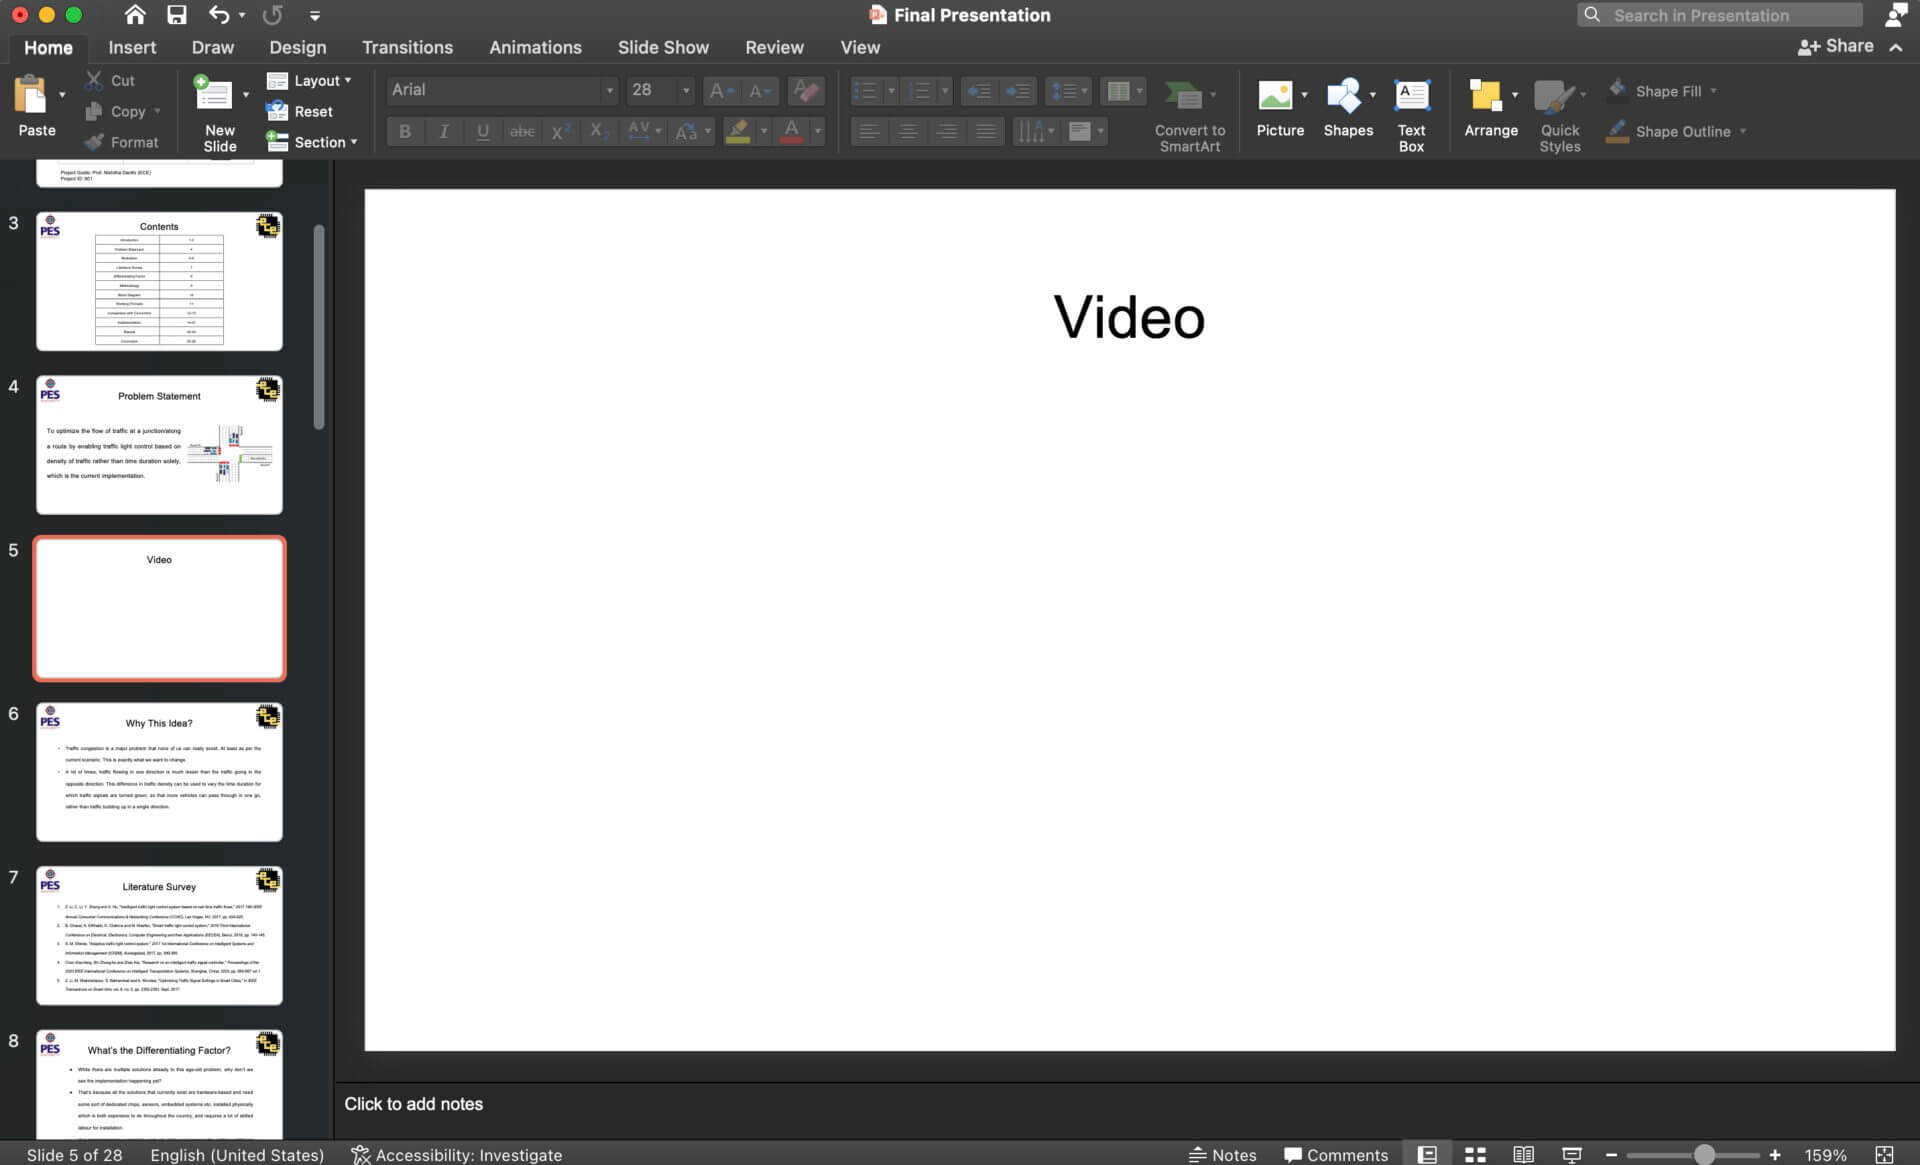Drag the zoom slider in status bar
1920x1165 pixels.
[1705, 1154]
